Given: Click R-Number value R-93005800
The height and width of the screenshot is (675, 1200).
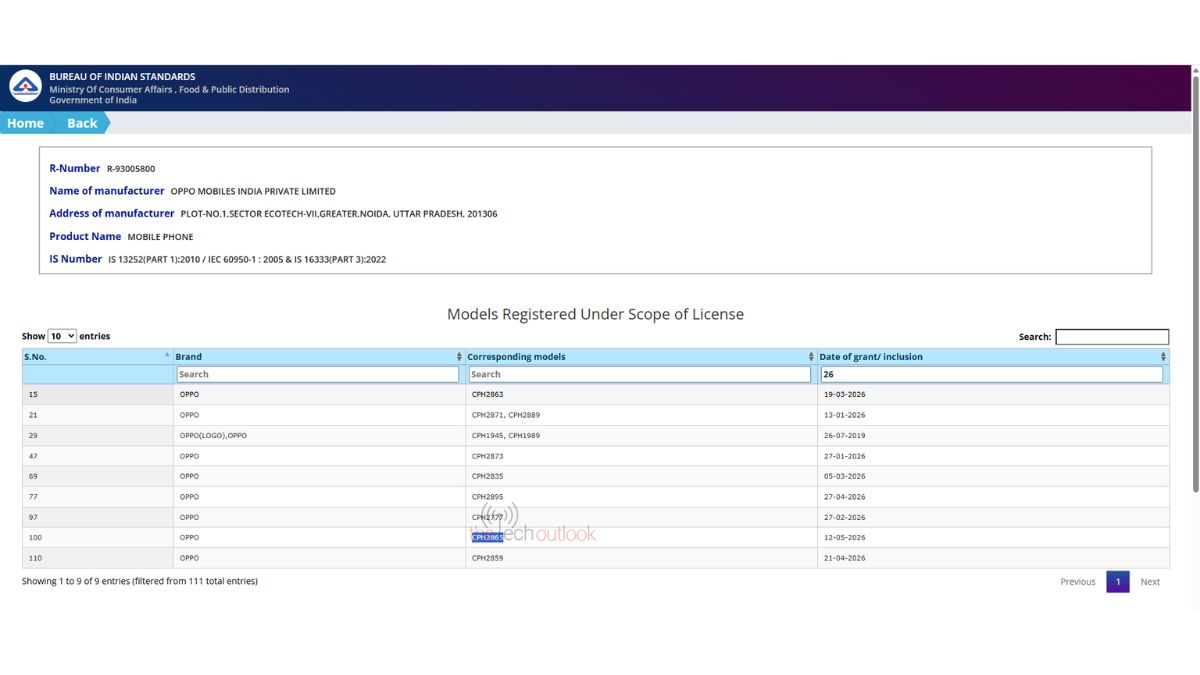Looking at the screenshot, I should [131, 169].
